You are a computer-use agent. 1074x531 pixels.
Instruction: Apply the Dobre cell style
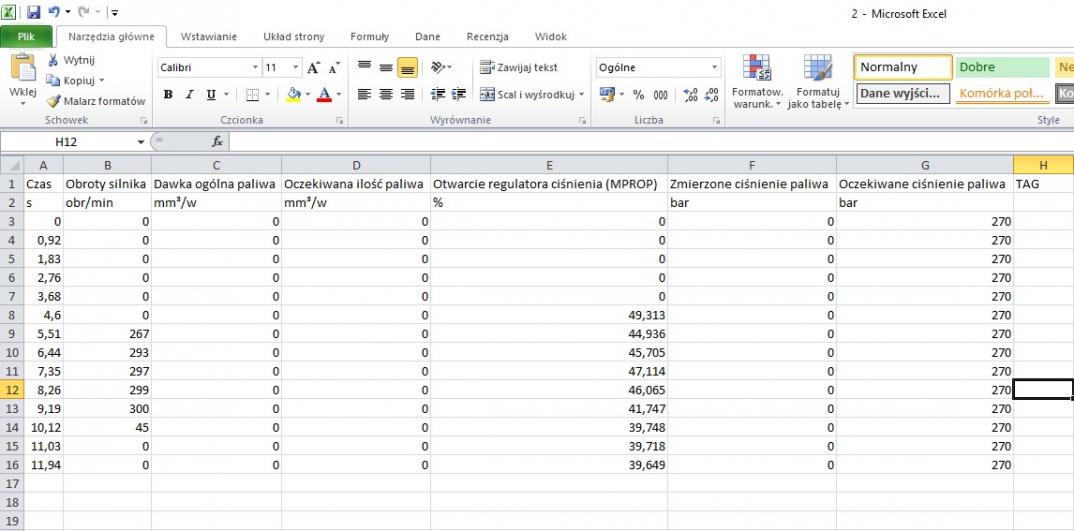(999, 68)
